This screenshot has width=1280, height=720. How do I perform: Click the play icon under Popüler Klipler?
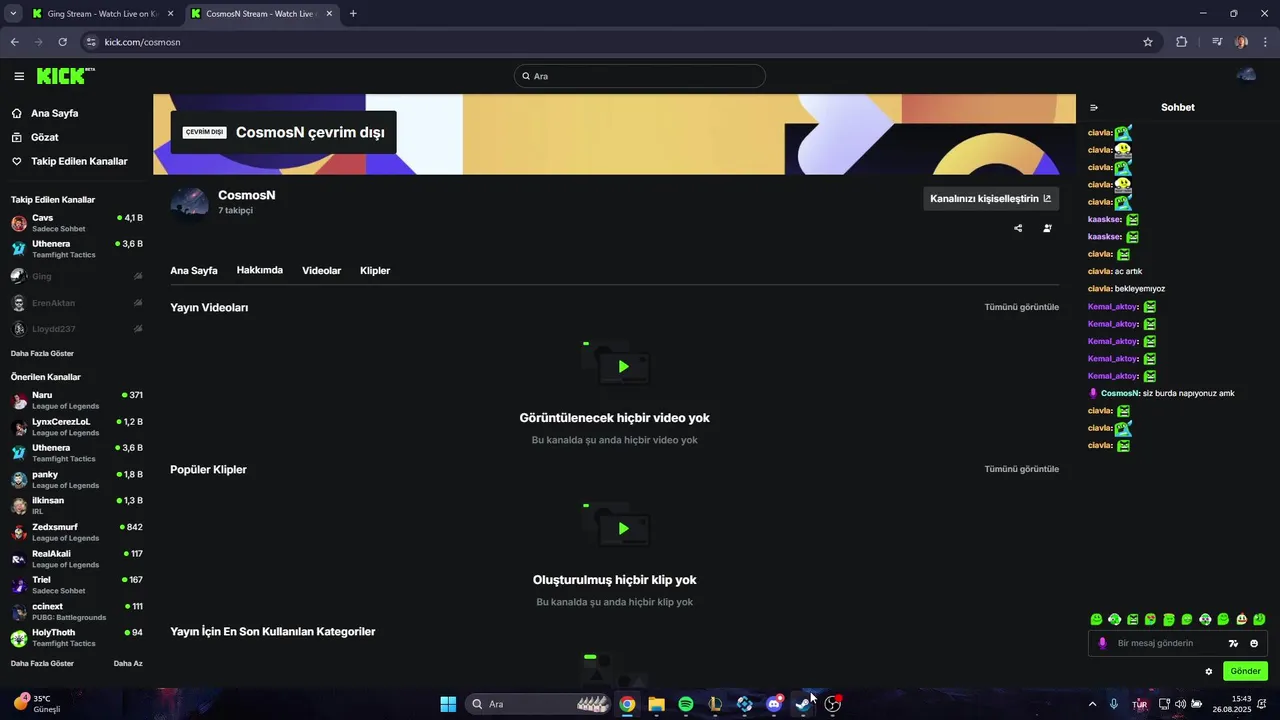tap(623, 528)
